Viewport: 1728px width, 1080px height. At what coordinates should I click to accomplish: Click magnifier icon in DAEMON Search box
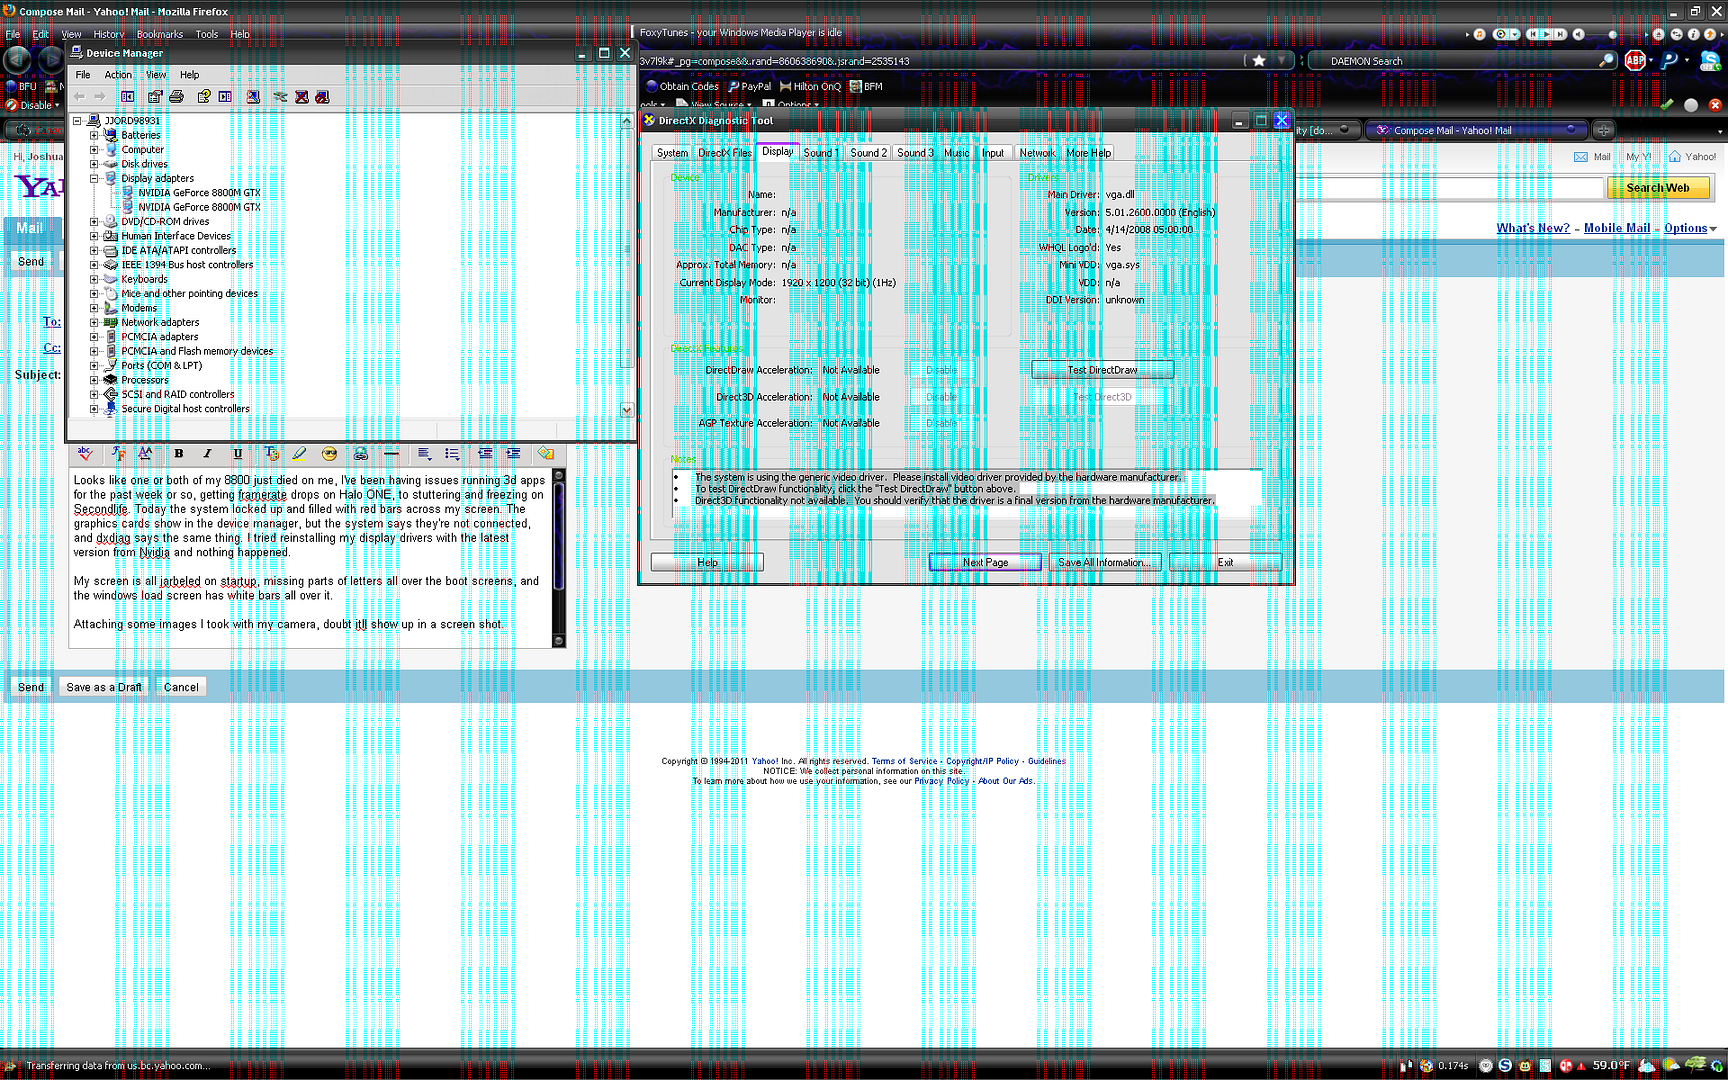click(1606, 61)
